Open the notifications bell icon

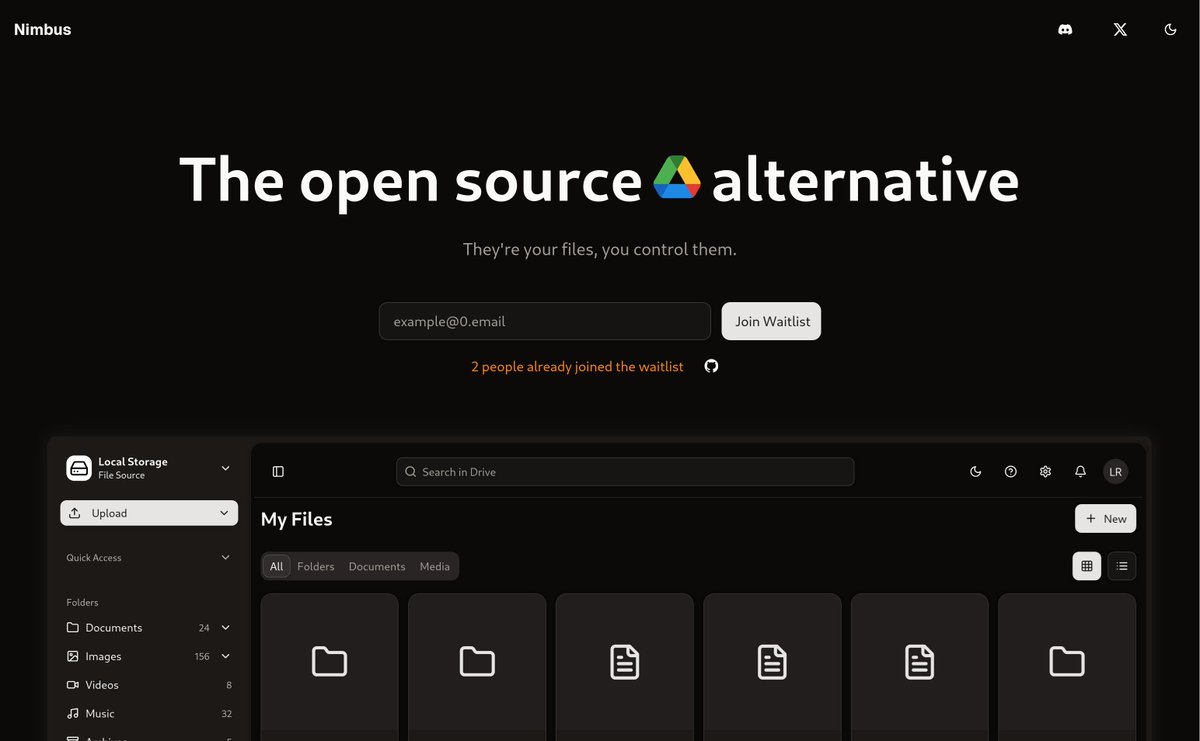click(x=1081, y=472)
